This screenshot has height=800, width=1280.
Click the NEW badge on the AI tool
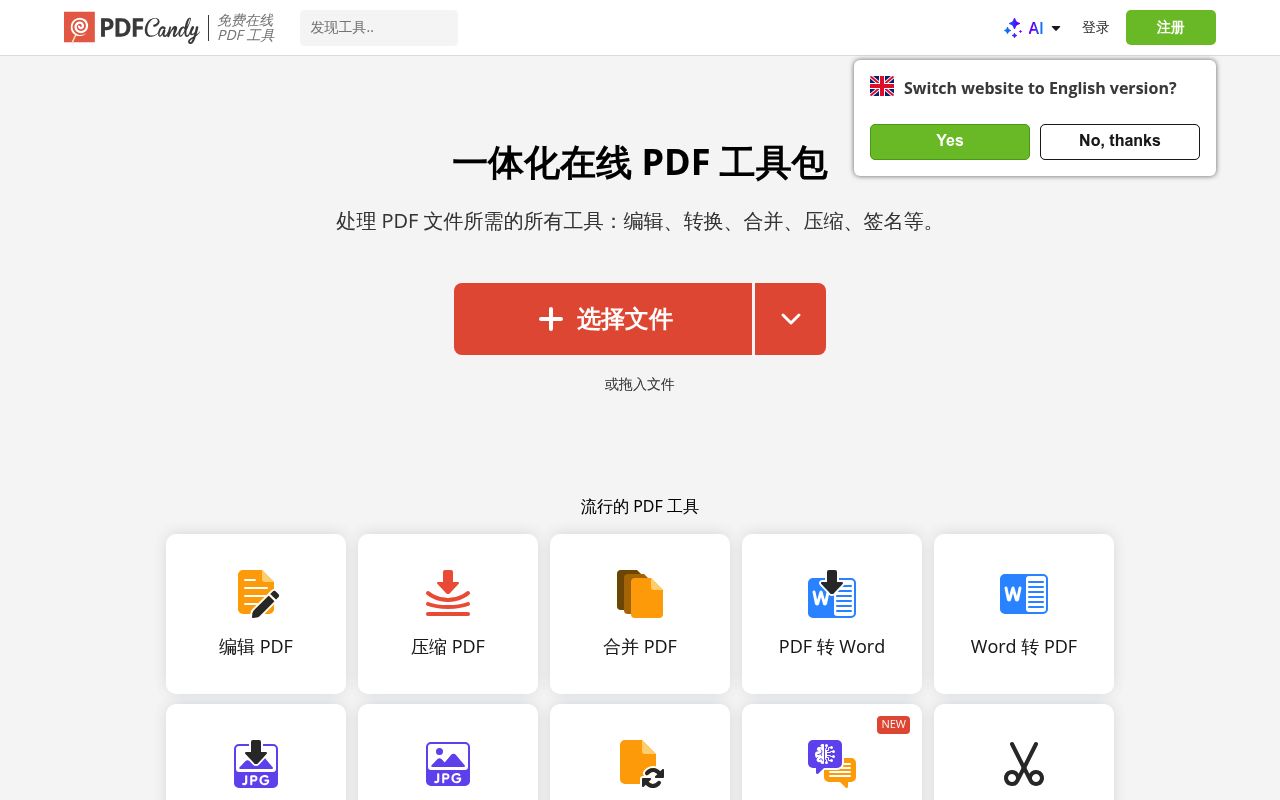(894, 724)
